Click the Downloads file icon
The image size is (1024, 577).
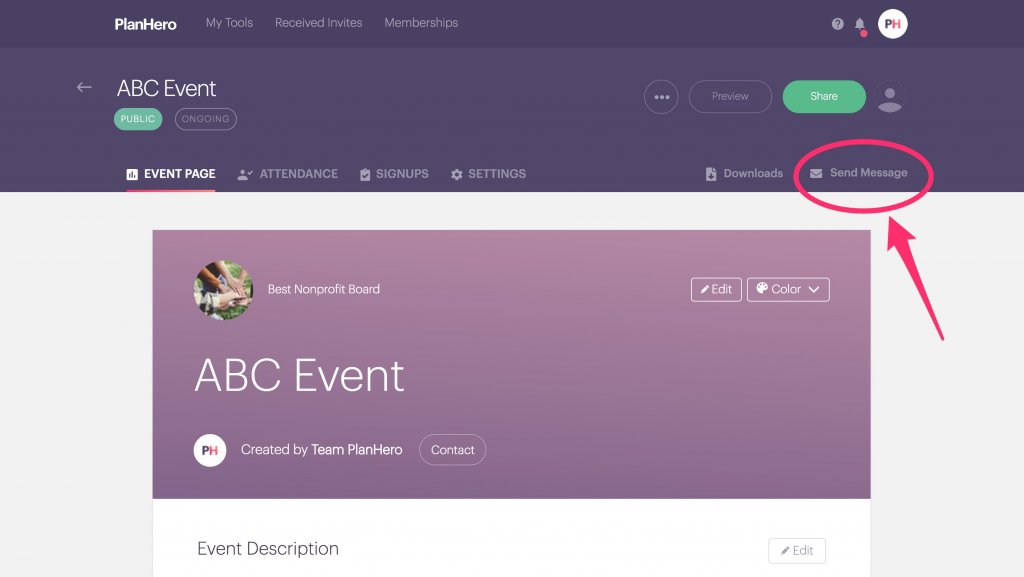[x=710, y=173]
